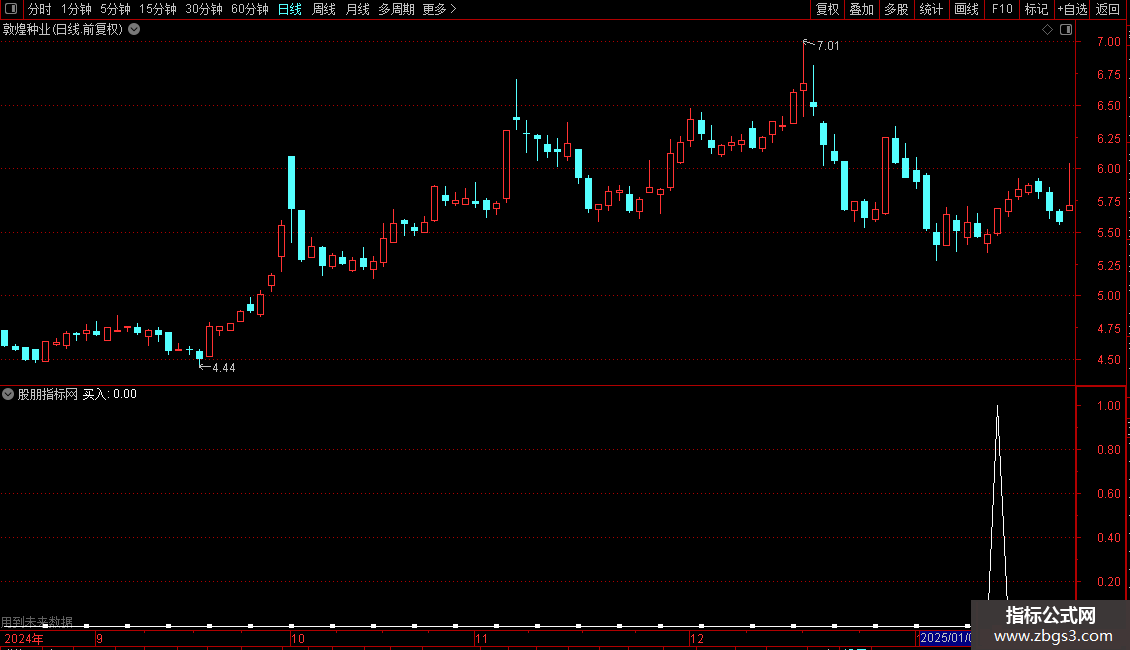This screenshot has height=650, width=1130.
Task: Expand the 股朋指标网 indicator dropdown
Action: pos(8,394)
